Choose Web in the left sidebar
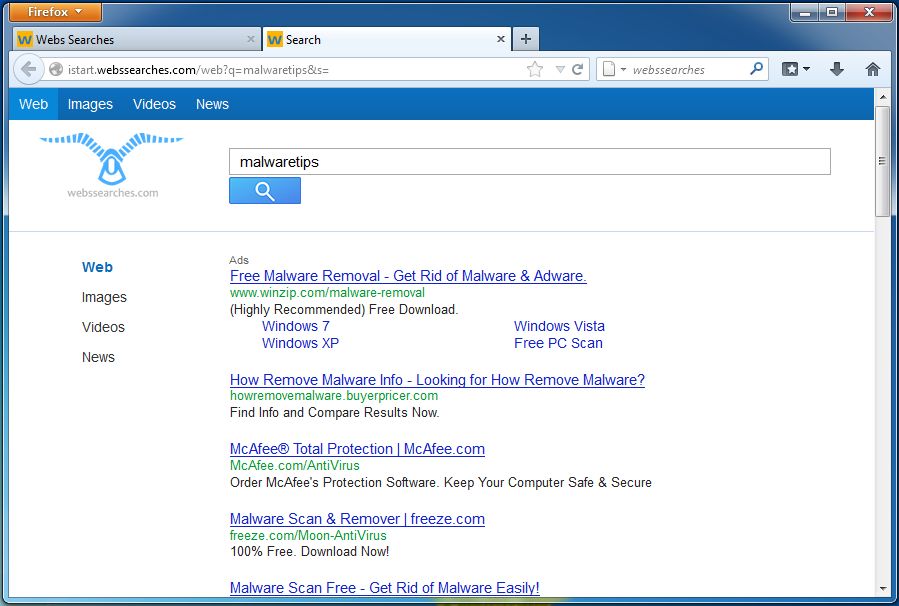This screenshot has height=606, width=899. (97, 267)
